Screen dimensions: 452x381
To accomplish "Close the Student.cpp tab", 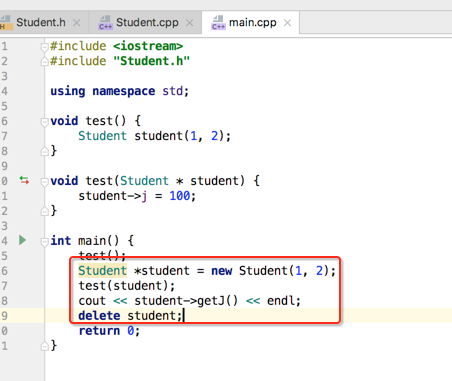I will (x=189, y=23).
